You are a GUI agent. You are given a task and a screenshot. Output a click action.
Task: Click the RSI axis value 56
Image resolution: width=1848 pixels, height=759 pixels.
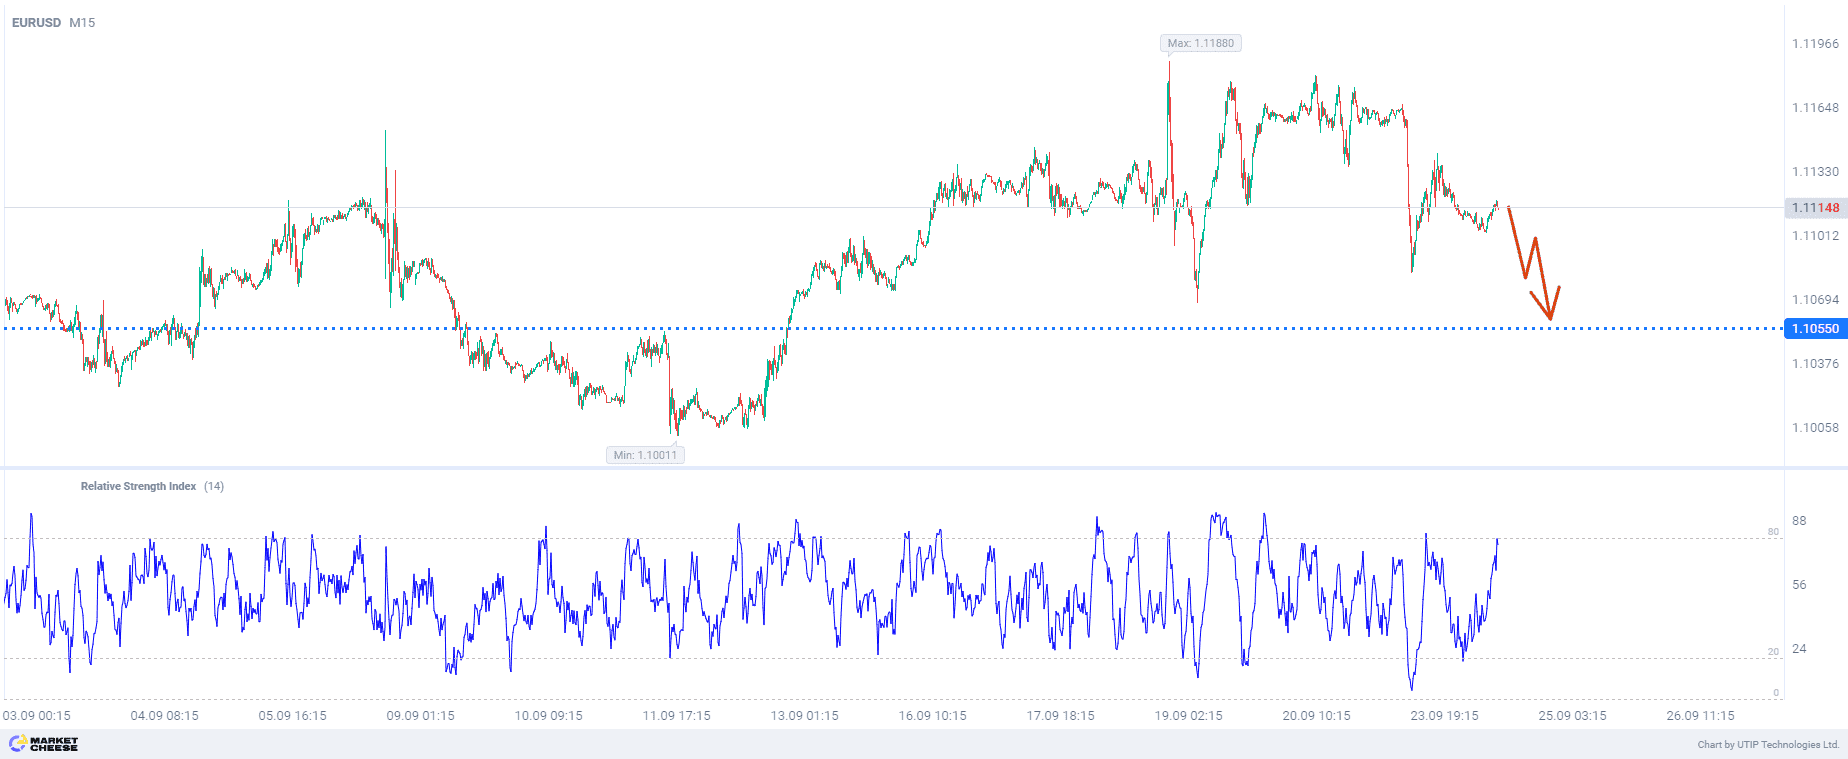pyautogui.click(x=1799, y=585)
